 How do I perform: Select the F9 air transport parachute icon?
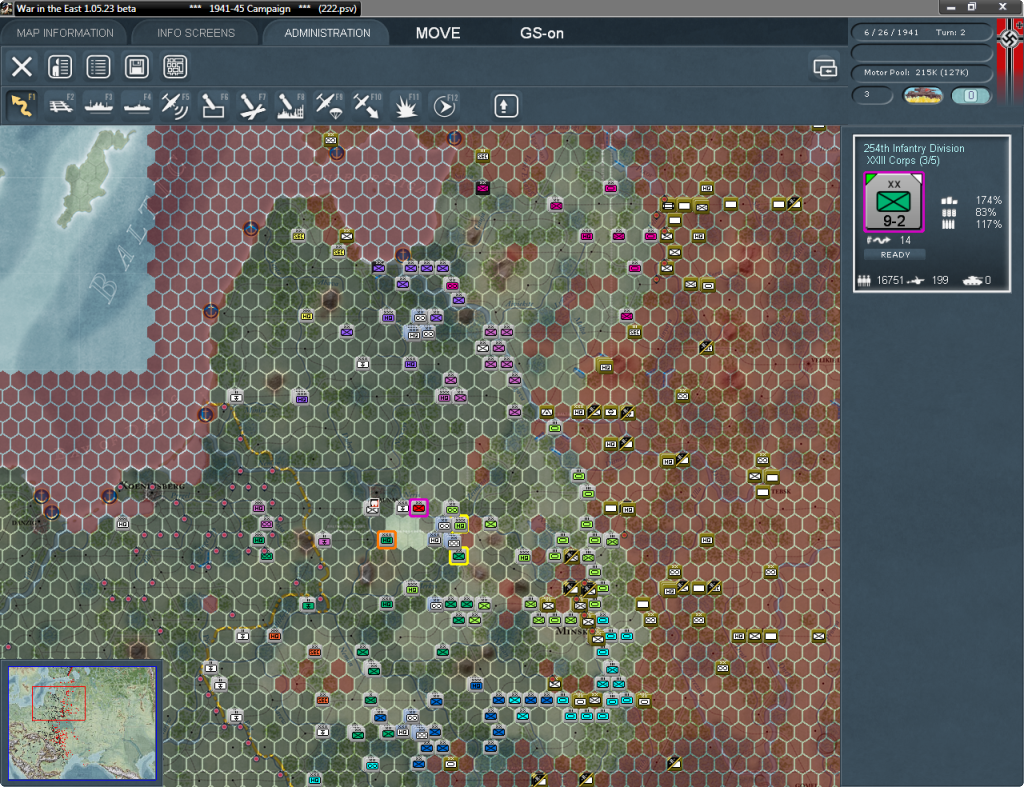coord(328,106)
